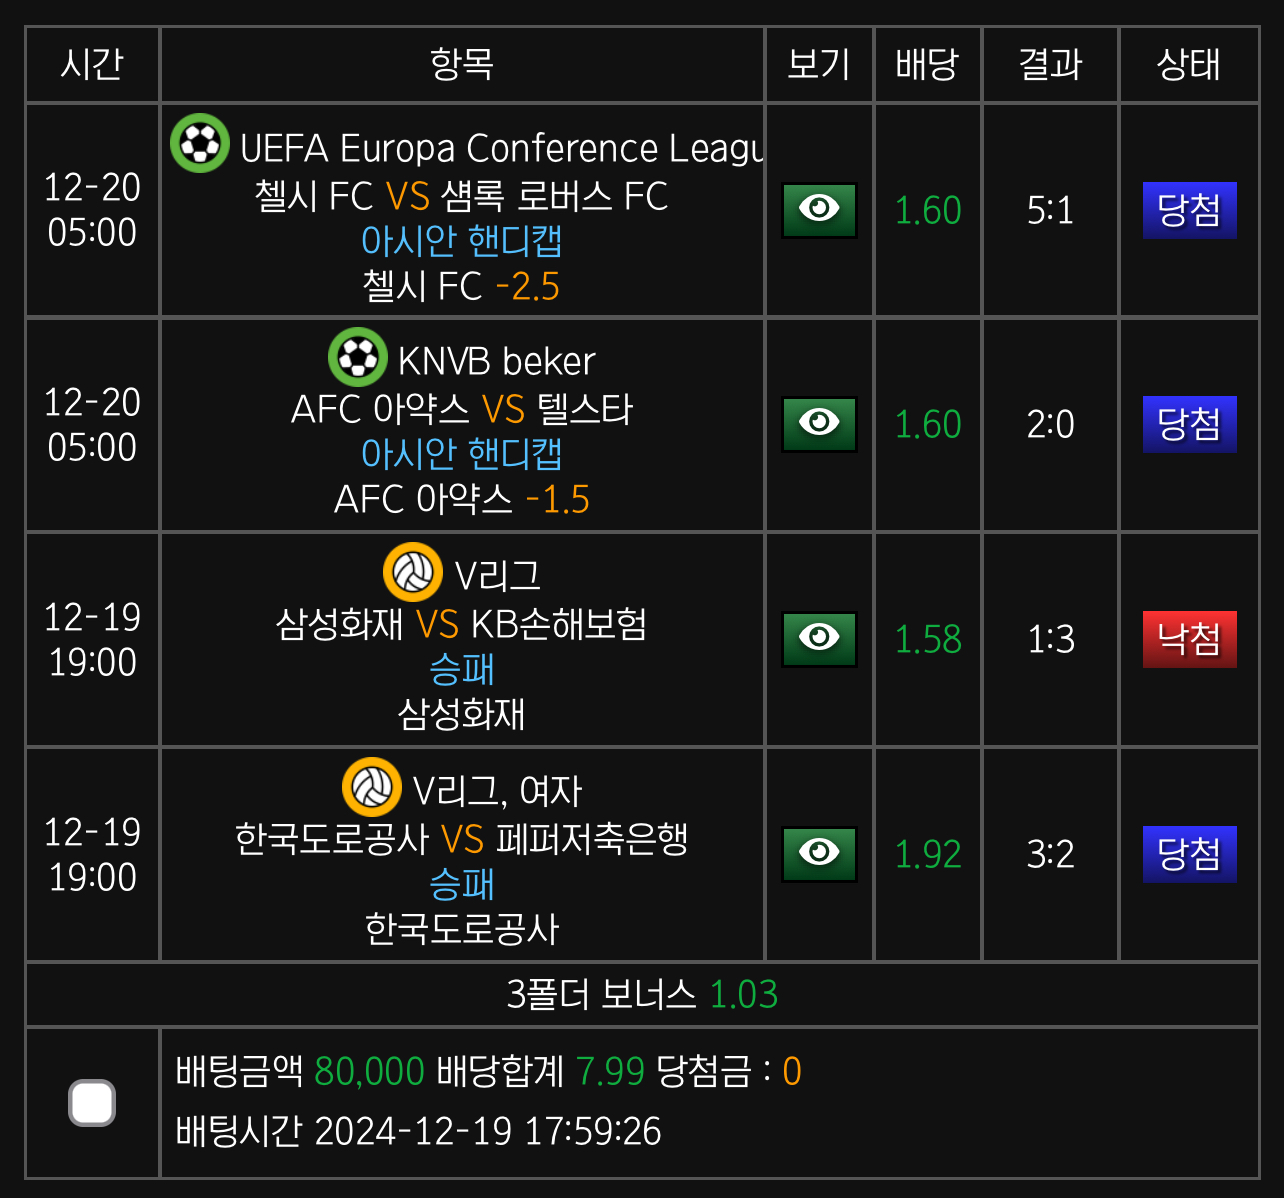Click the soccer ball icon beside UEFA Europa Conference League
Image resolution: width=1284 pixels, height=1198 pixels.
[200, 143]
